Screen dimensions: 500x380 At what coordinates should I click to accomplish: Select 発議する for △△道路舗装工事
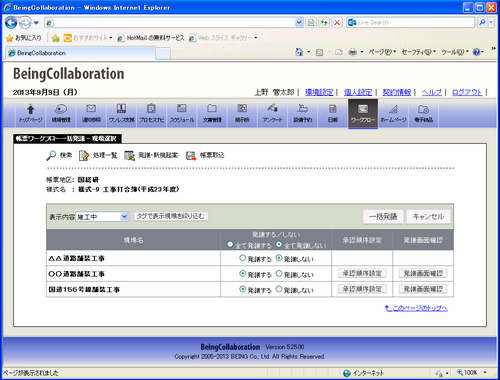243,258
